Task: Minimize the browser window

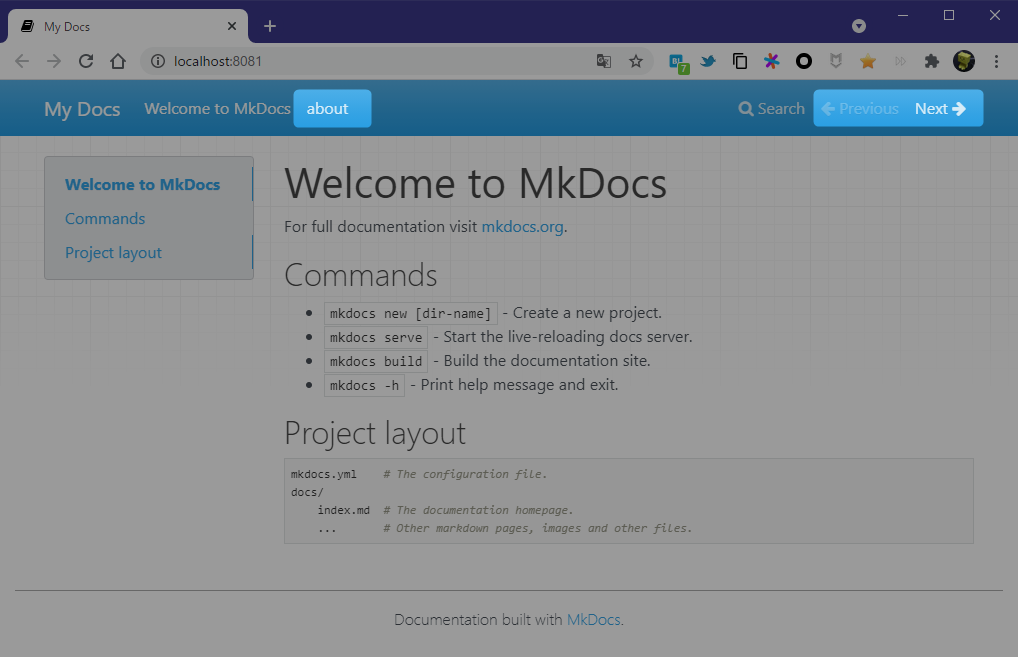Action: click(902, 15)
